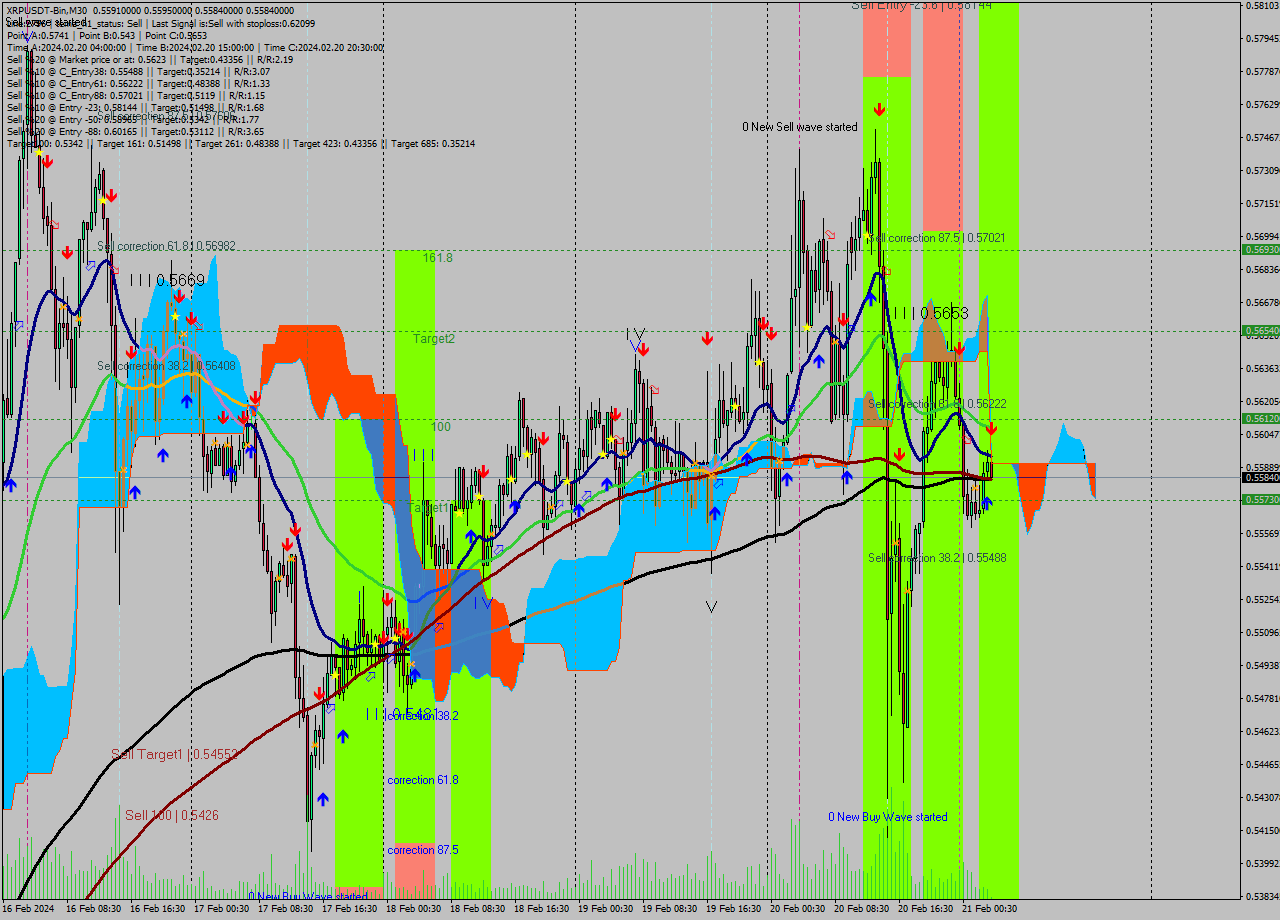Click the 0.5541 value on price scale

[x=1262, y=566]
